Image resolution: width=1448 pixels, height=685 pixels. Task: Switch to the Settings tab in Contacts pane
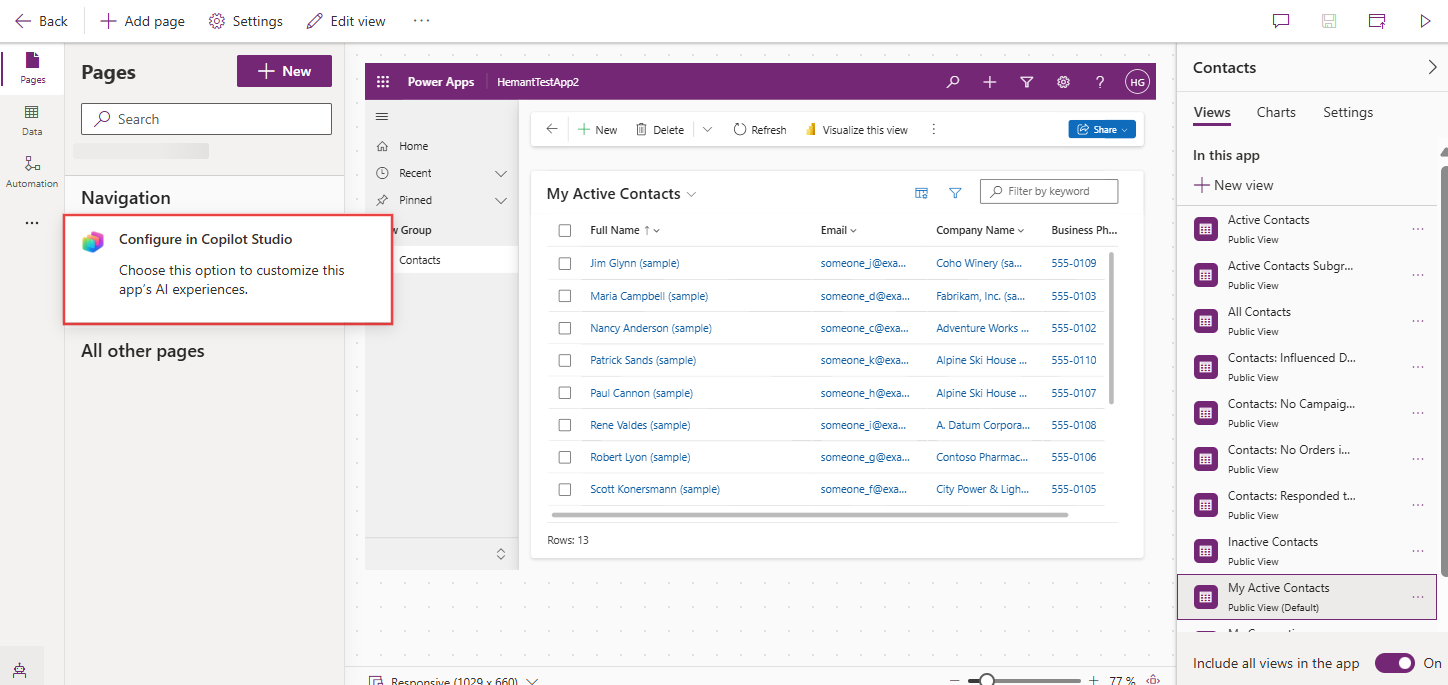coord(1347,112)
